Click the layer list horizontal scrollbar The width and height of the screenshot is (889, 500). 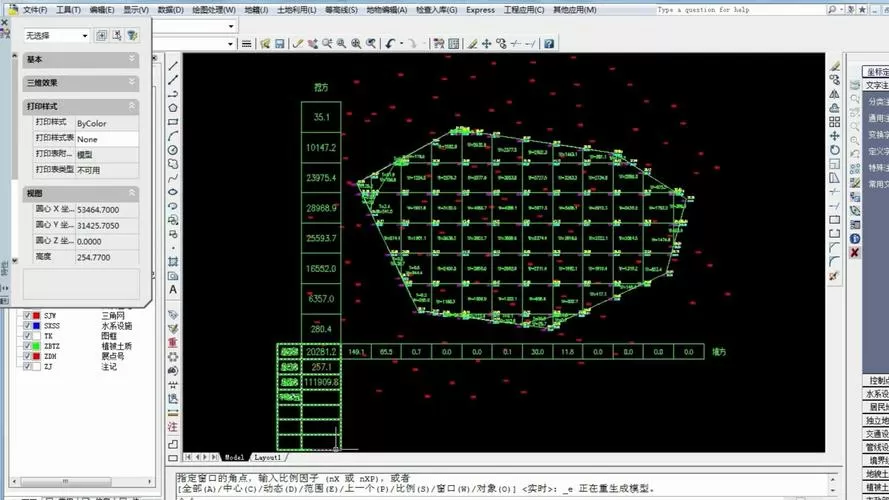pos(82,481)
